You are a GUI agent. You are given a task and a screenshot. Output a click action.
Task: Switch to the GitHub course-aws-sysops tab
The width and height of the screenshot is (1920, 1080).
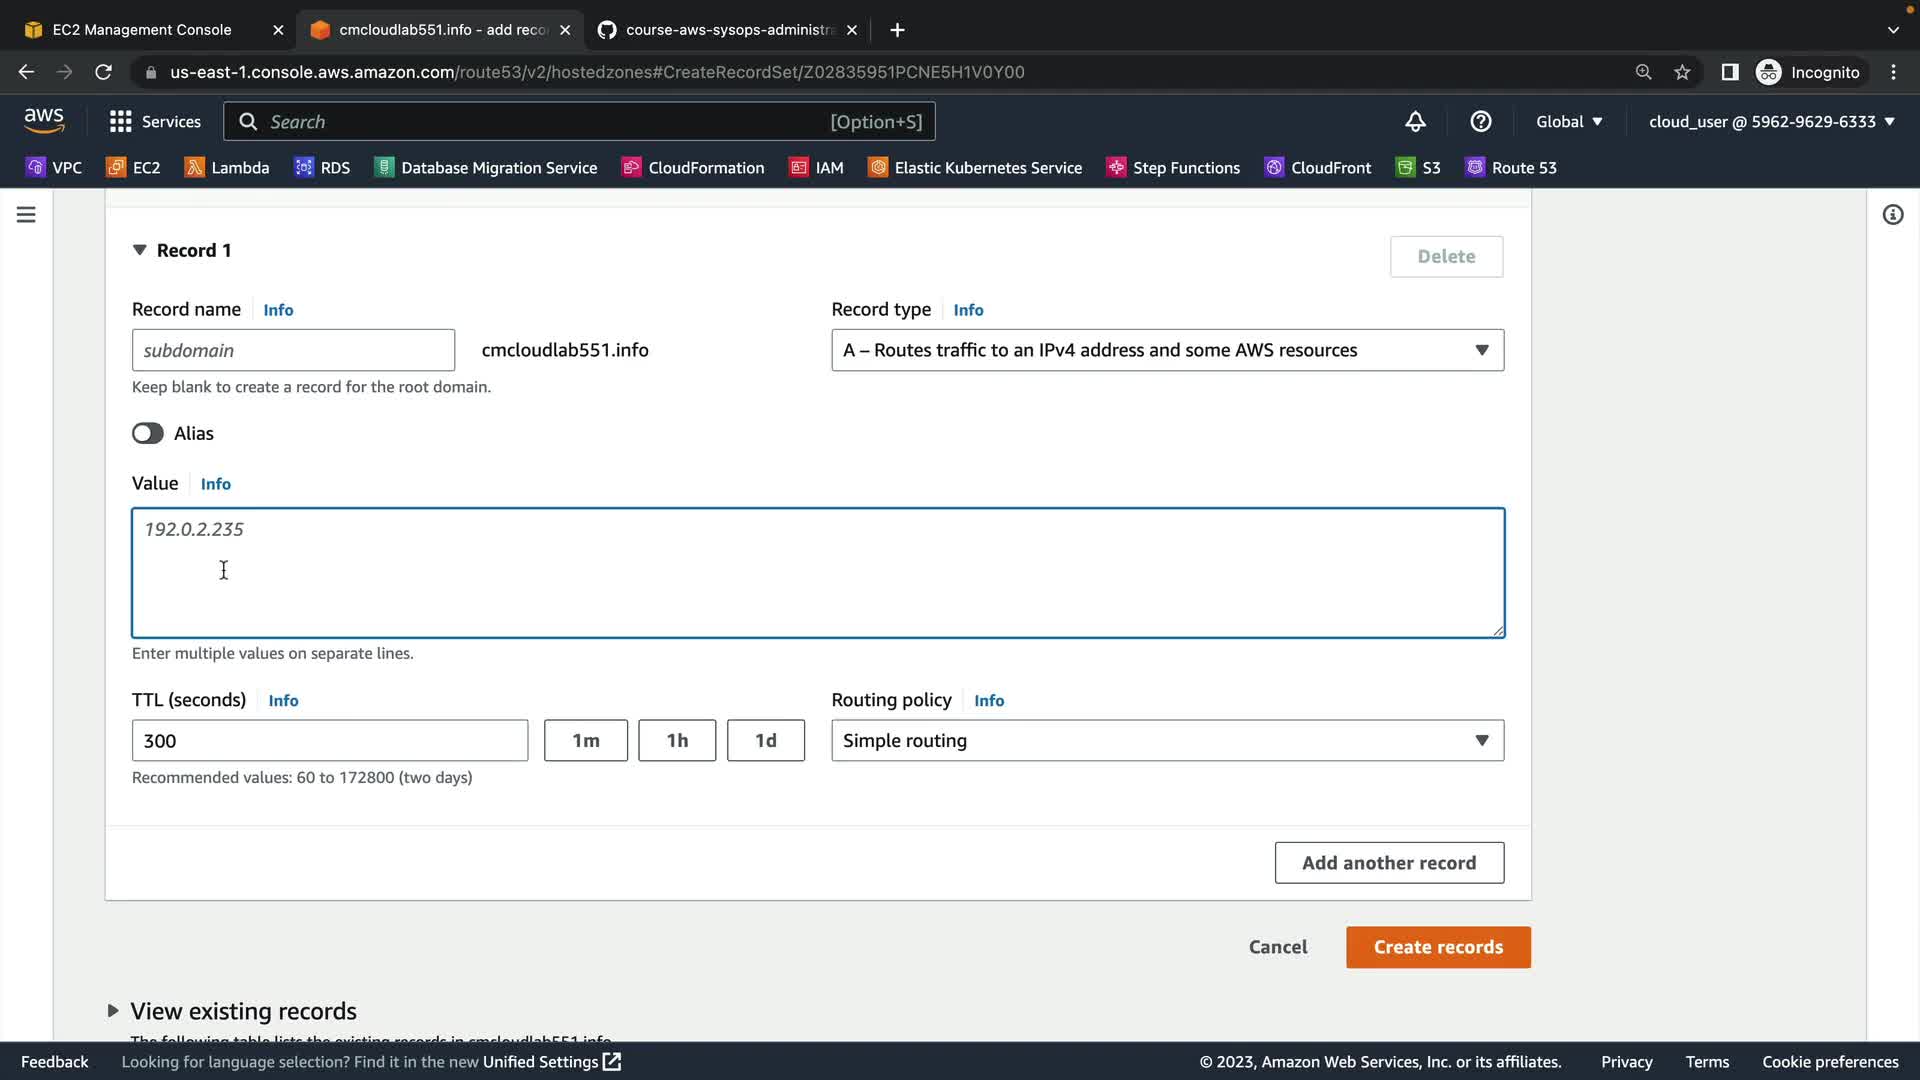(x=728, y=30)
